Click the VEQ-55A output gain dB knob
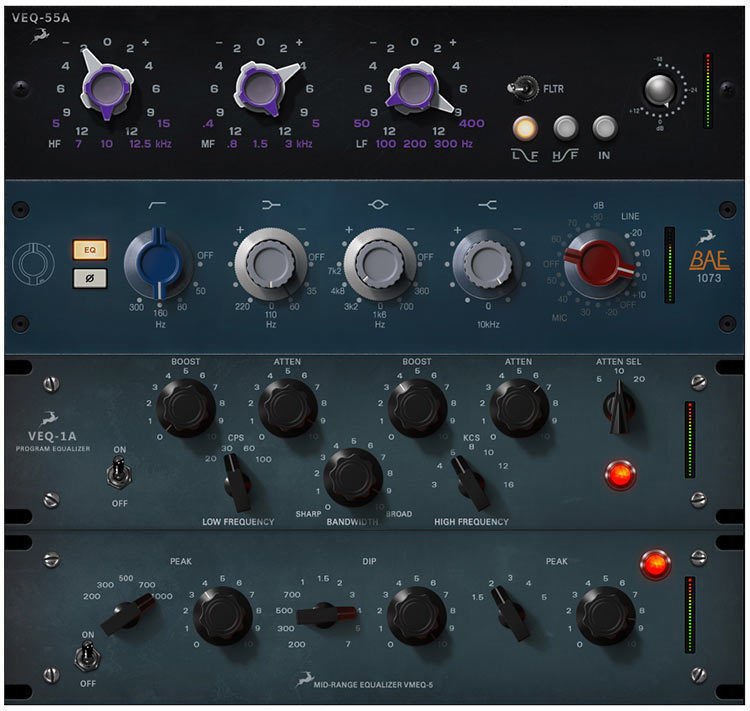 pyautogui.click(x=660, y=90)
